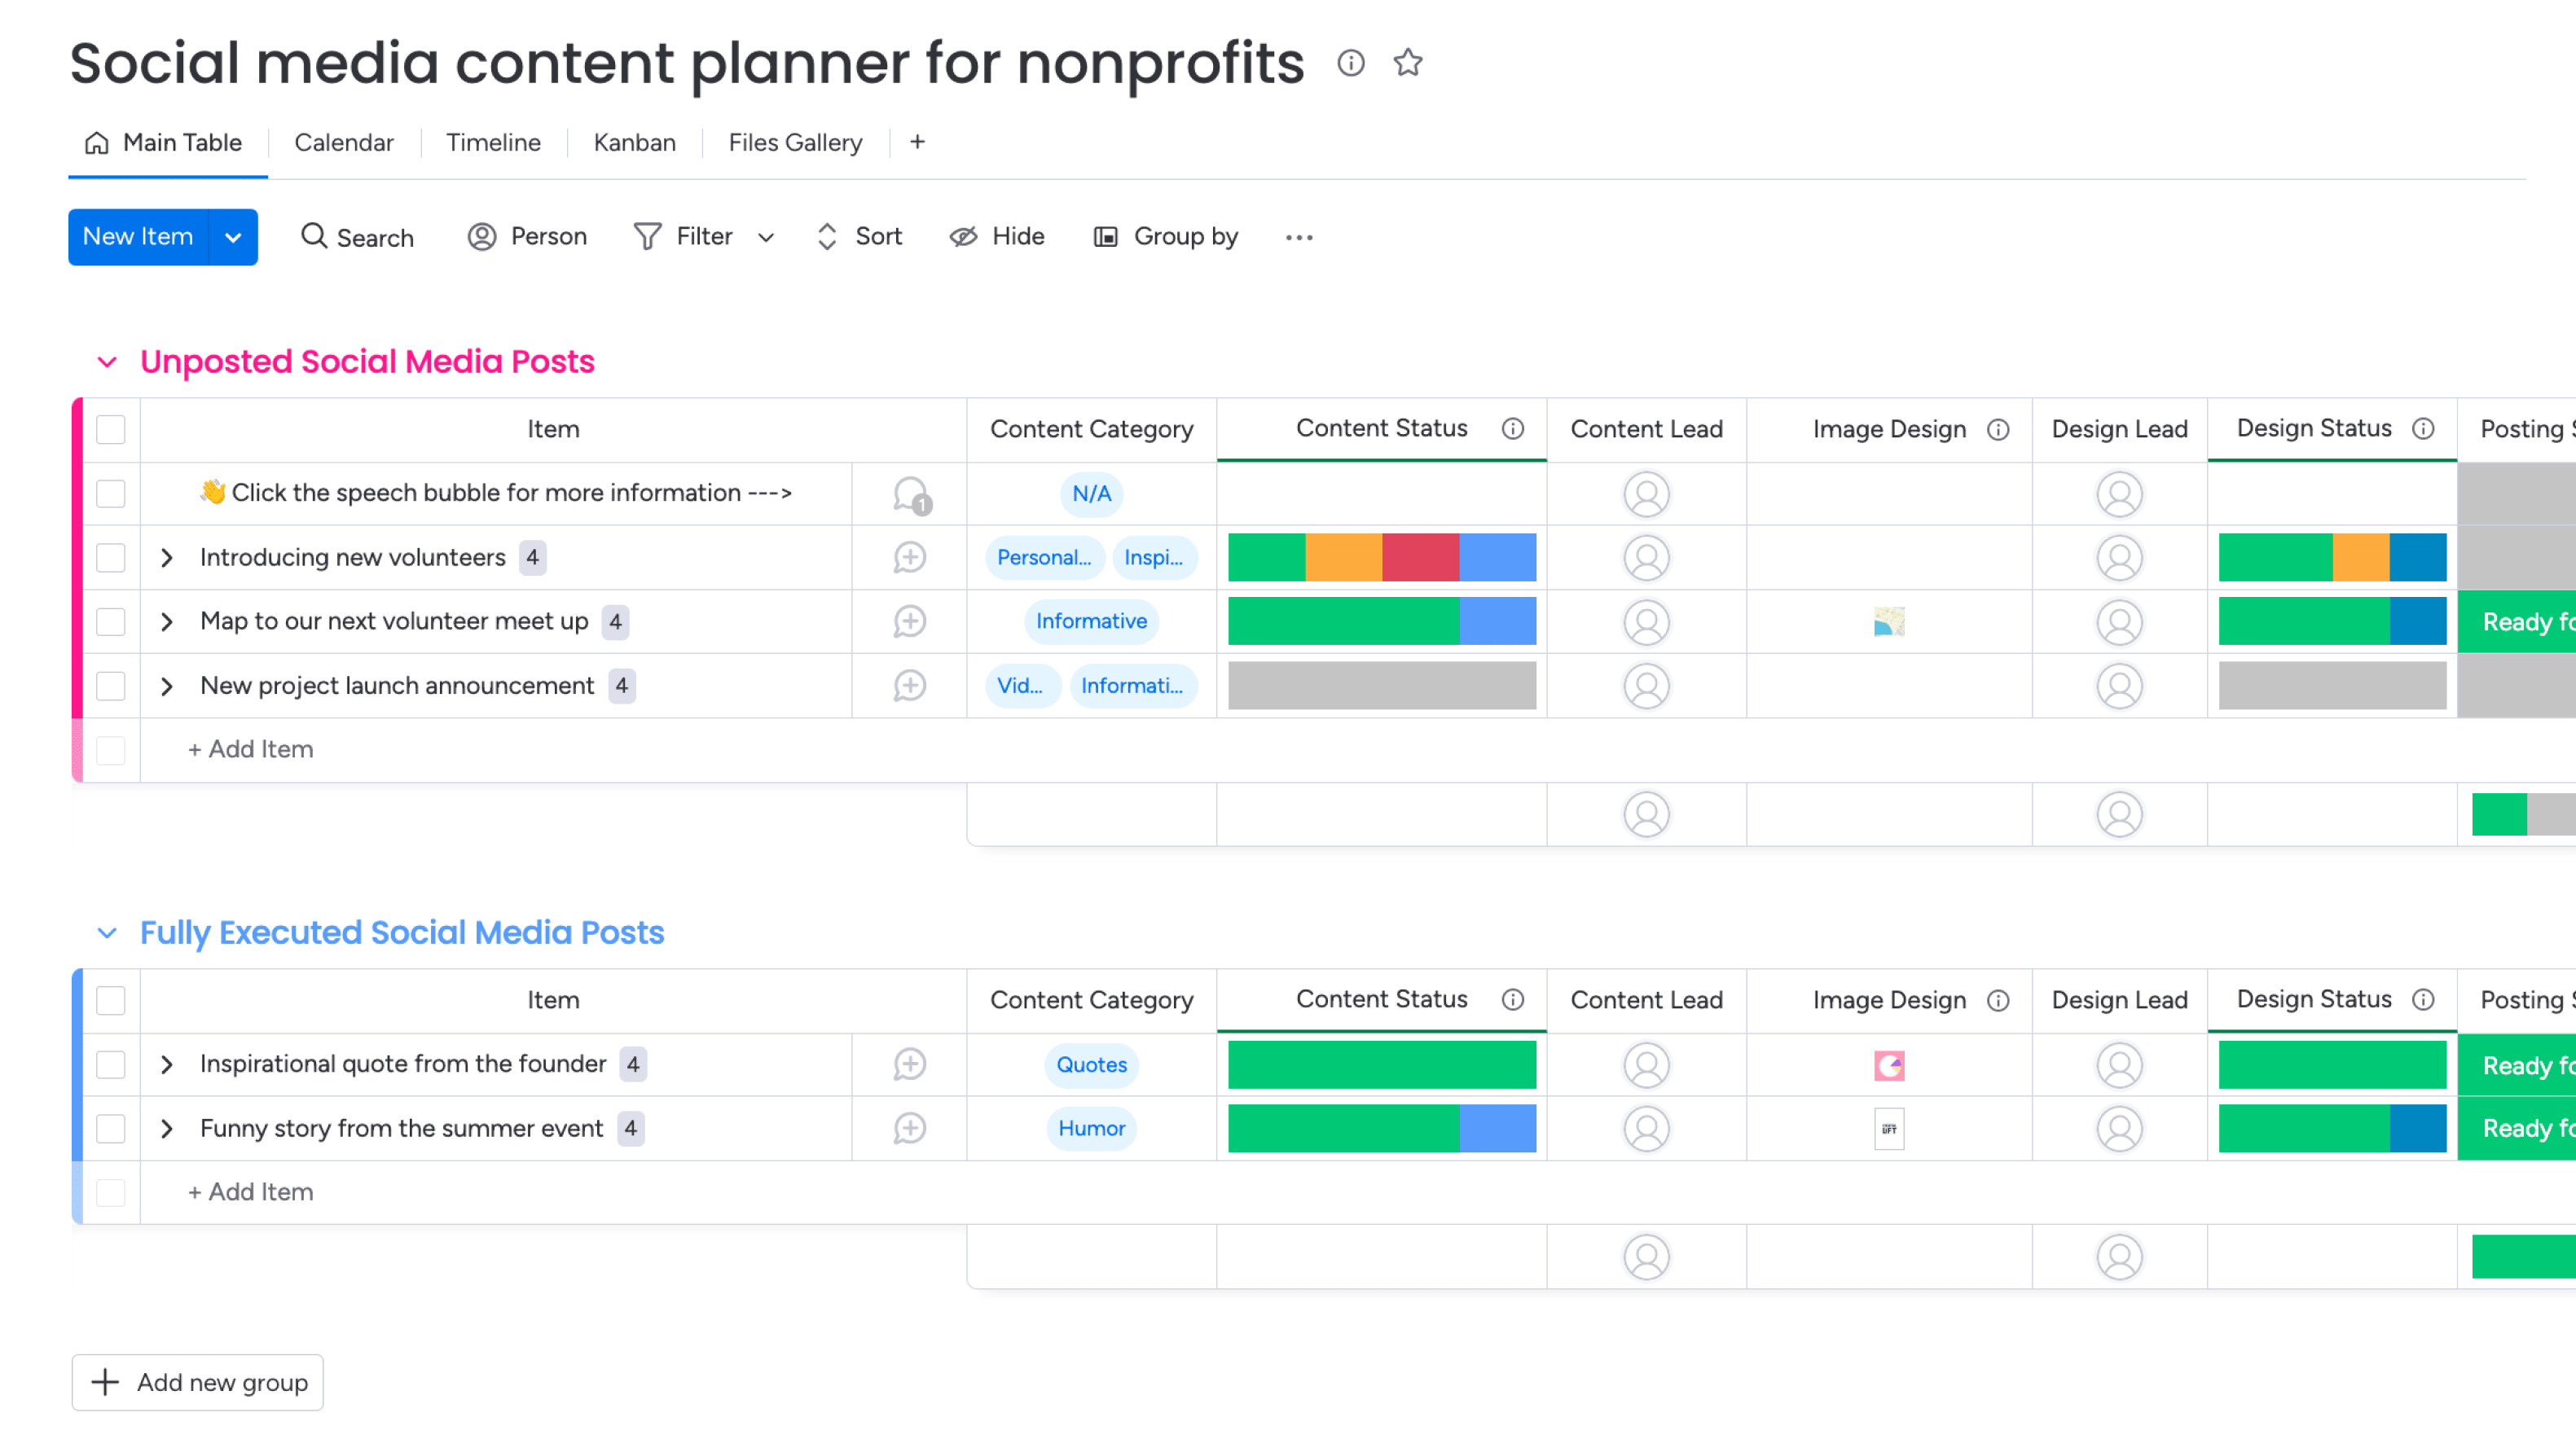Switch to the Kanban view tab

(x=635, y=143)
